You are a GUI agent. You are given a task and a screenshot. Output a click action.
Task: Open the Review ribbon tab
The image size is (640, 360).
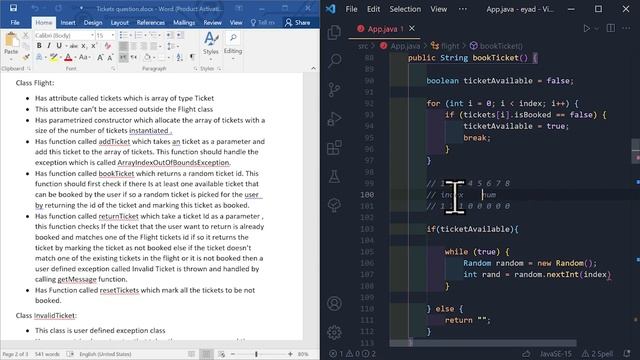[x=213, y=22]
